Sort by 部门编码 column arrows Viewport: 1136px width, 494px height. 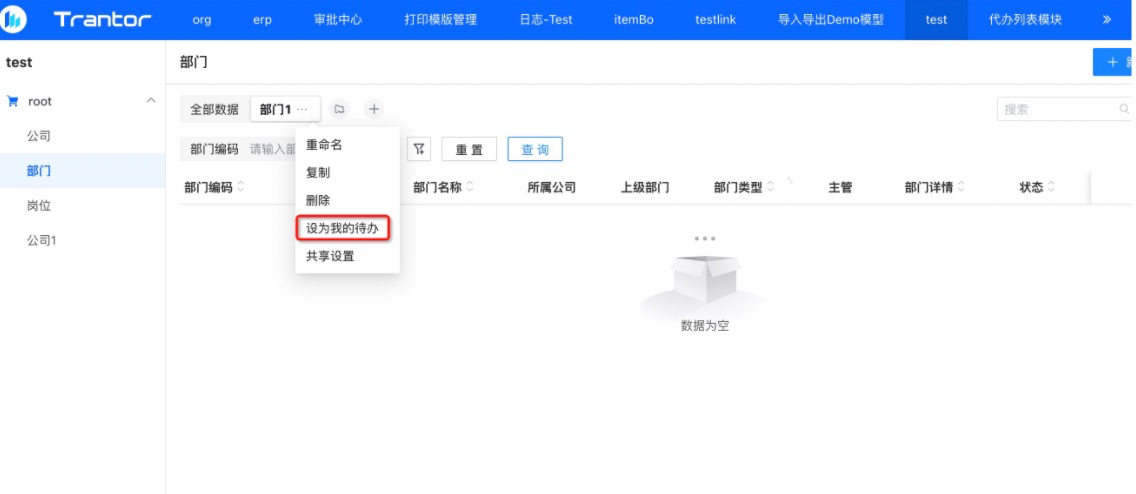point(241,188)
